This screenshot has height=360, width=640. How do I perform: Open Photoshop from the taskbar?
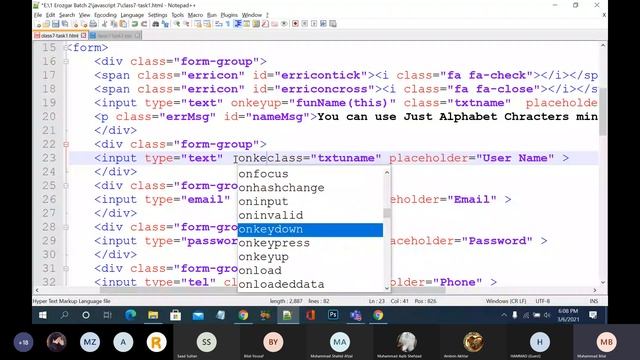coord(333,315)
